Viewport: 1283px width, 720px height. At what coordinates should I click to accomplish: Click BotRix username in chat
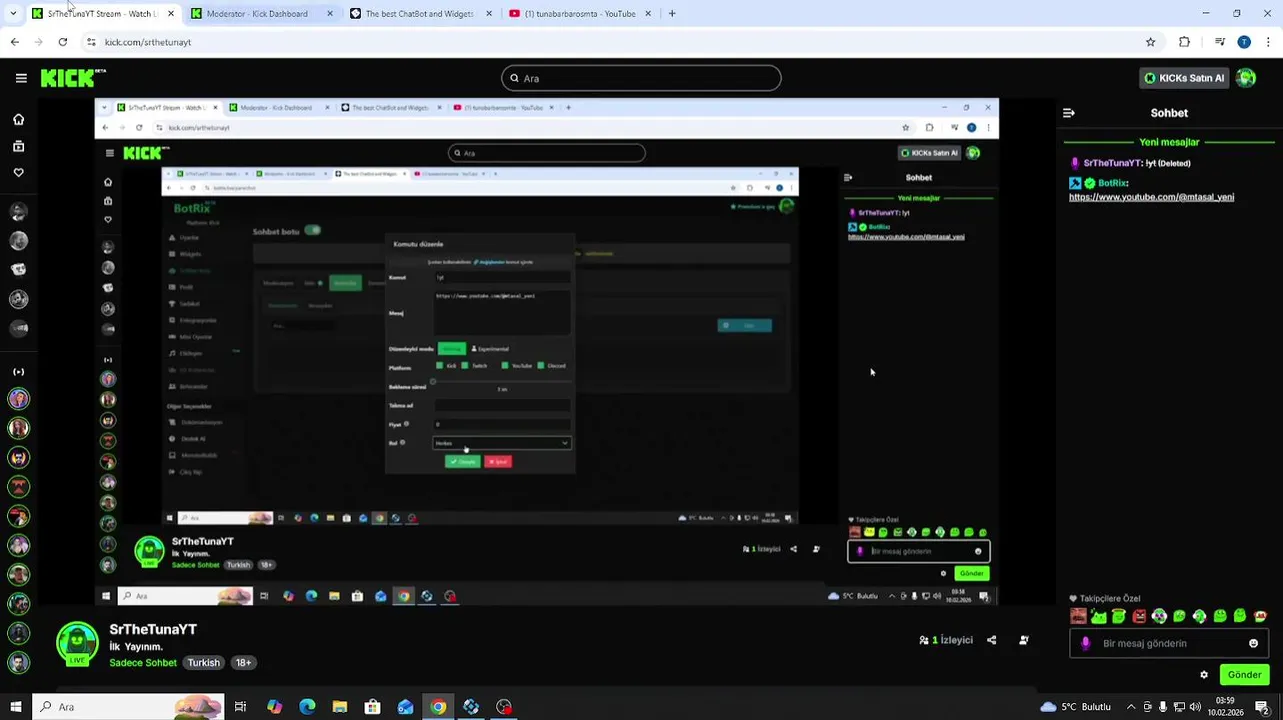(x=1113, y=183)
